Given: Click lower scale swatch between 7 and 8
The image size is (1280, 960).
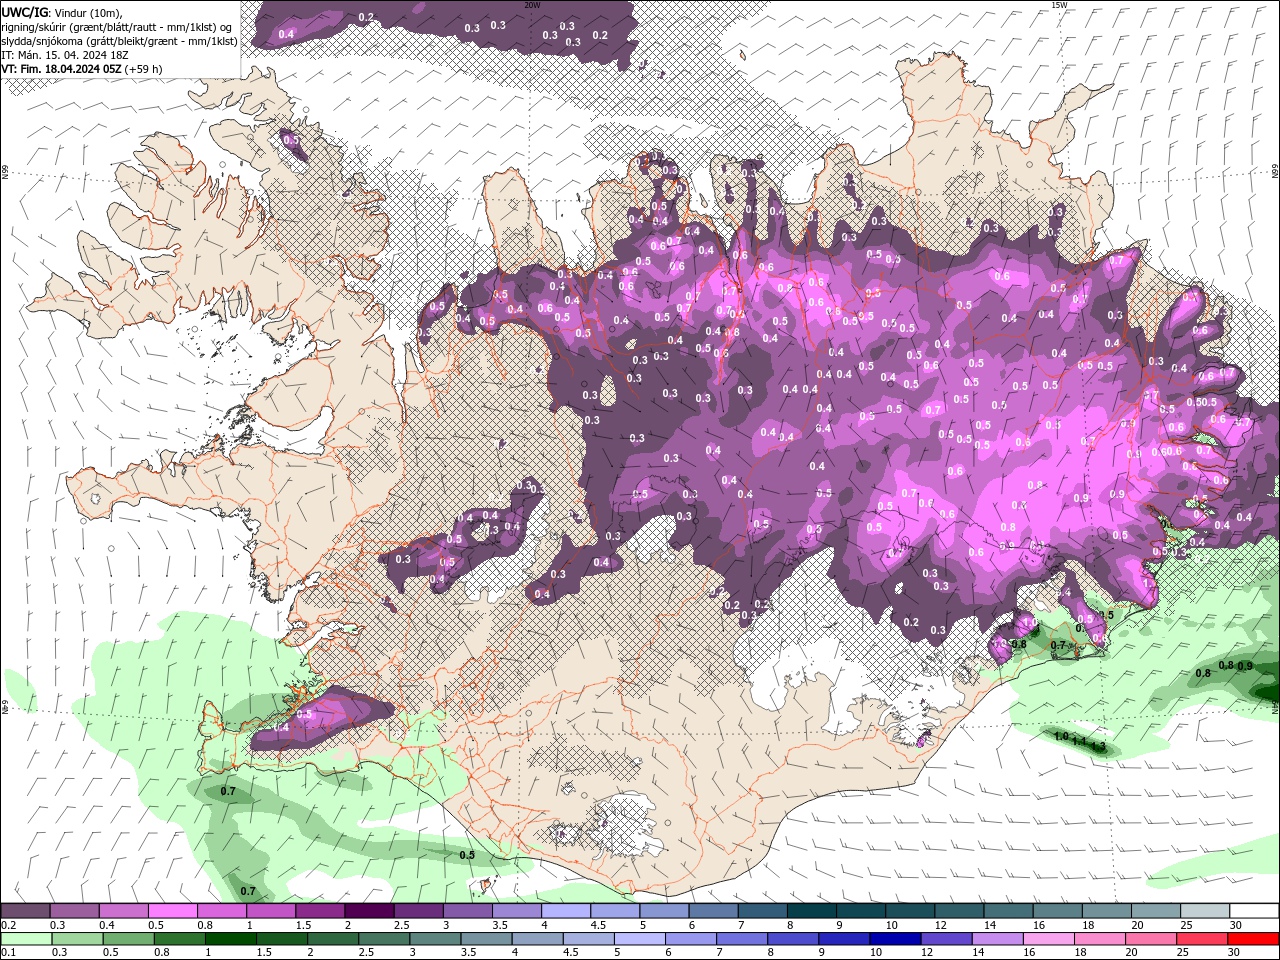Looking at the screenshot, I should point(742,939).
